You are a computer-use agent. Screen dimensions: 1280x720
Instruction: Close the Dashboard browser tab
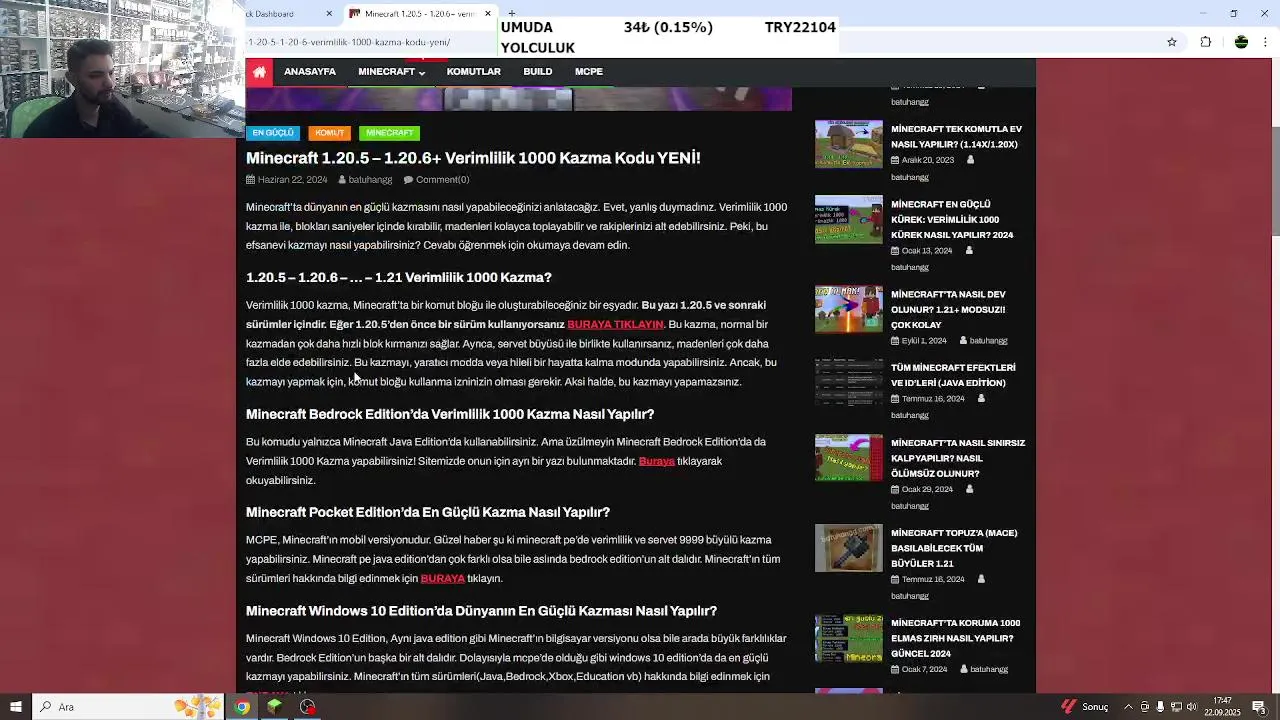click(329, 14)
